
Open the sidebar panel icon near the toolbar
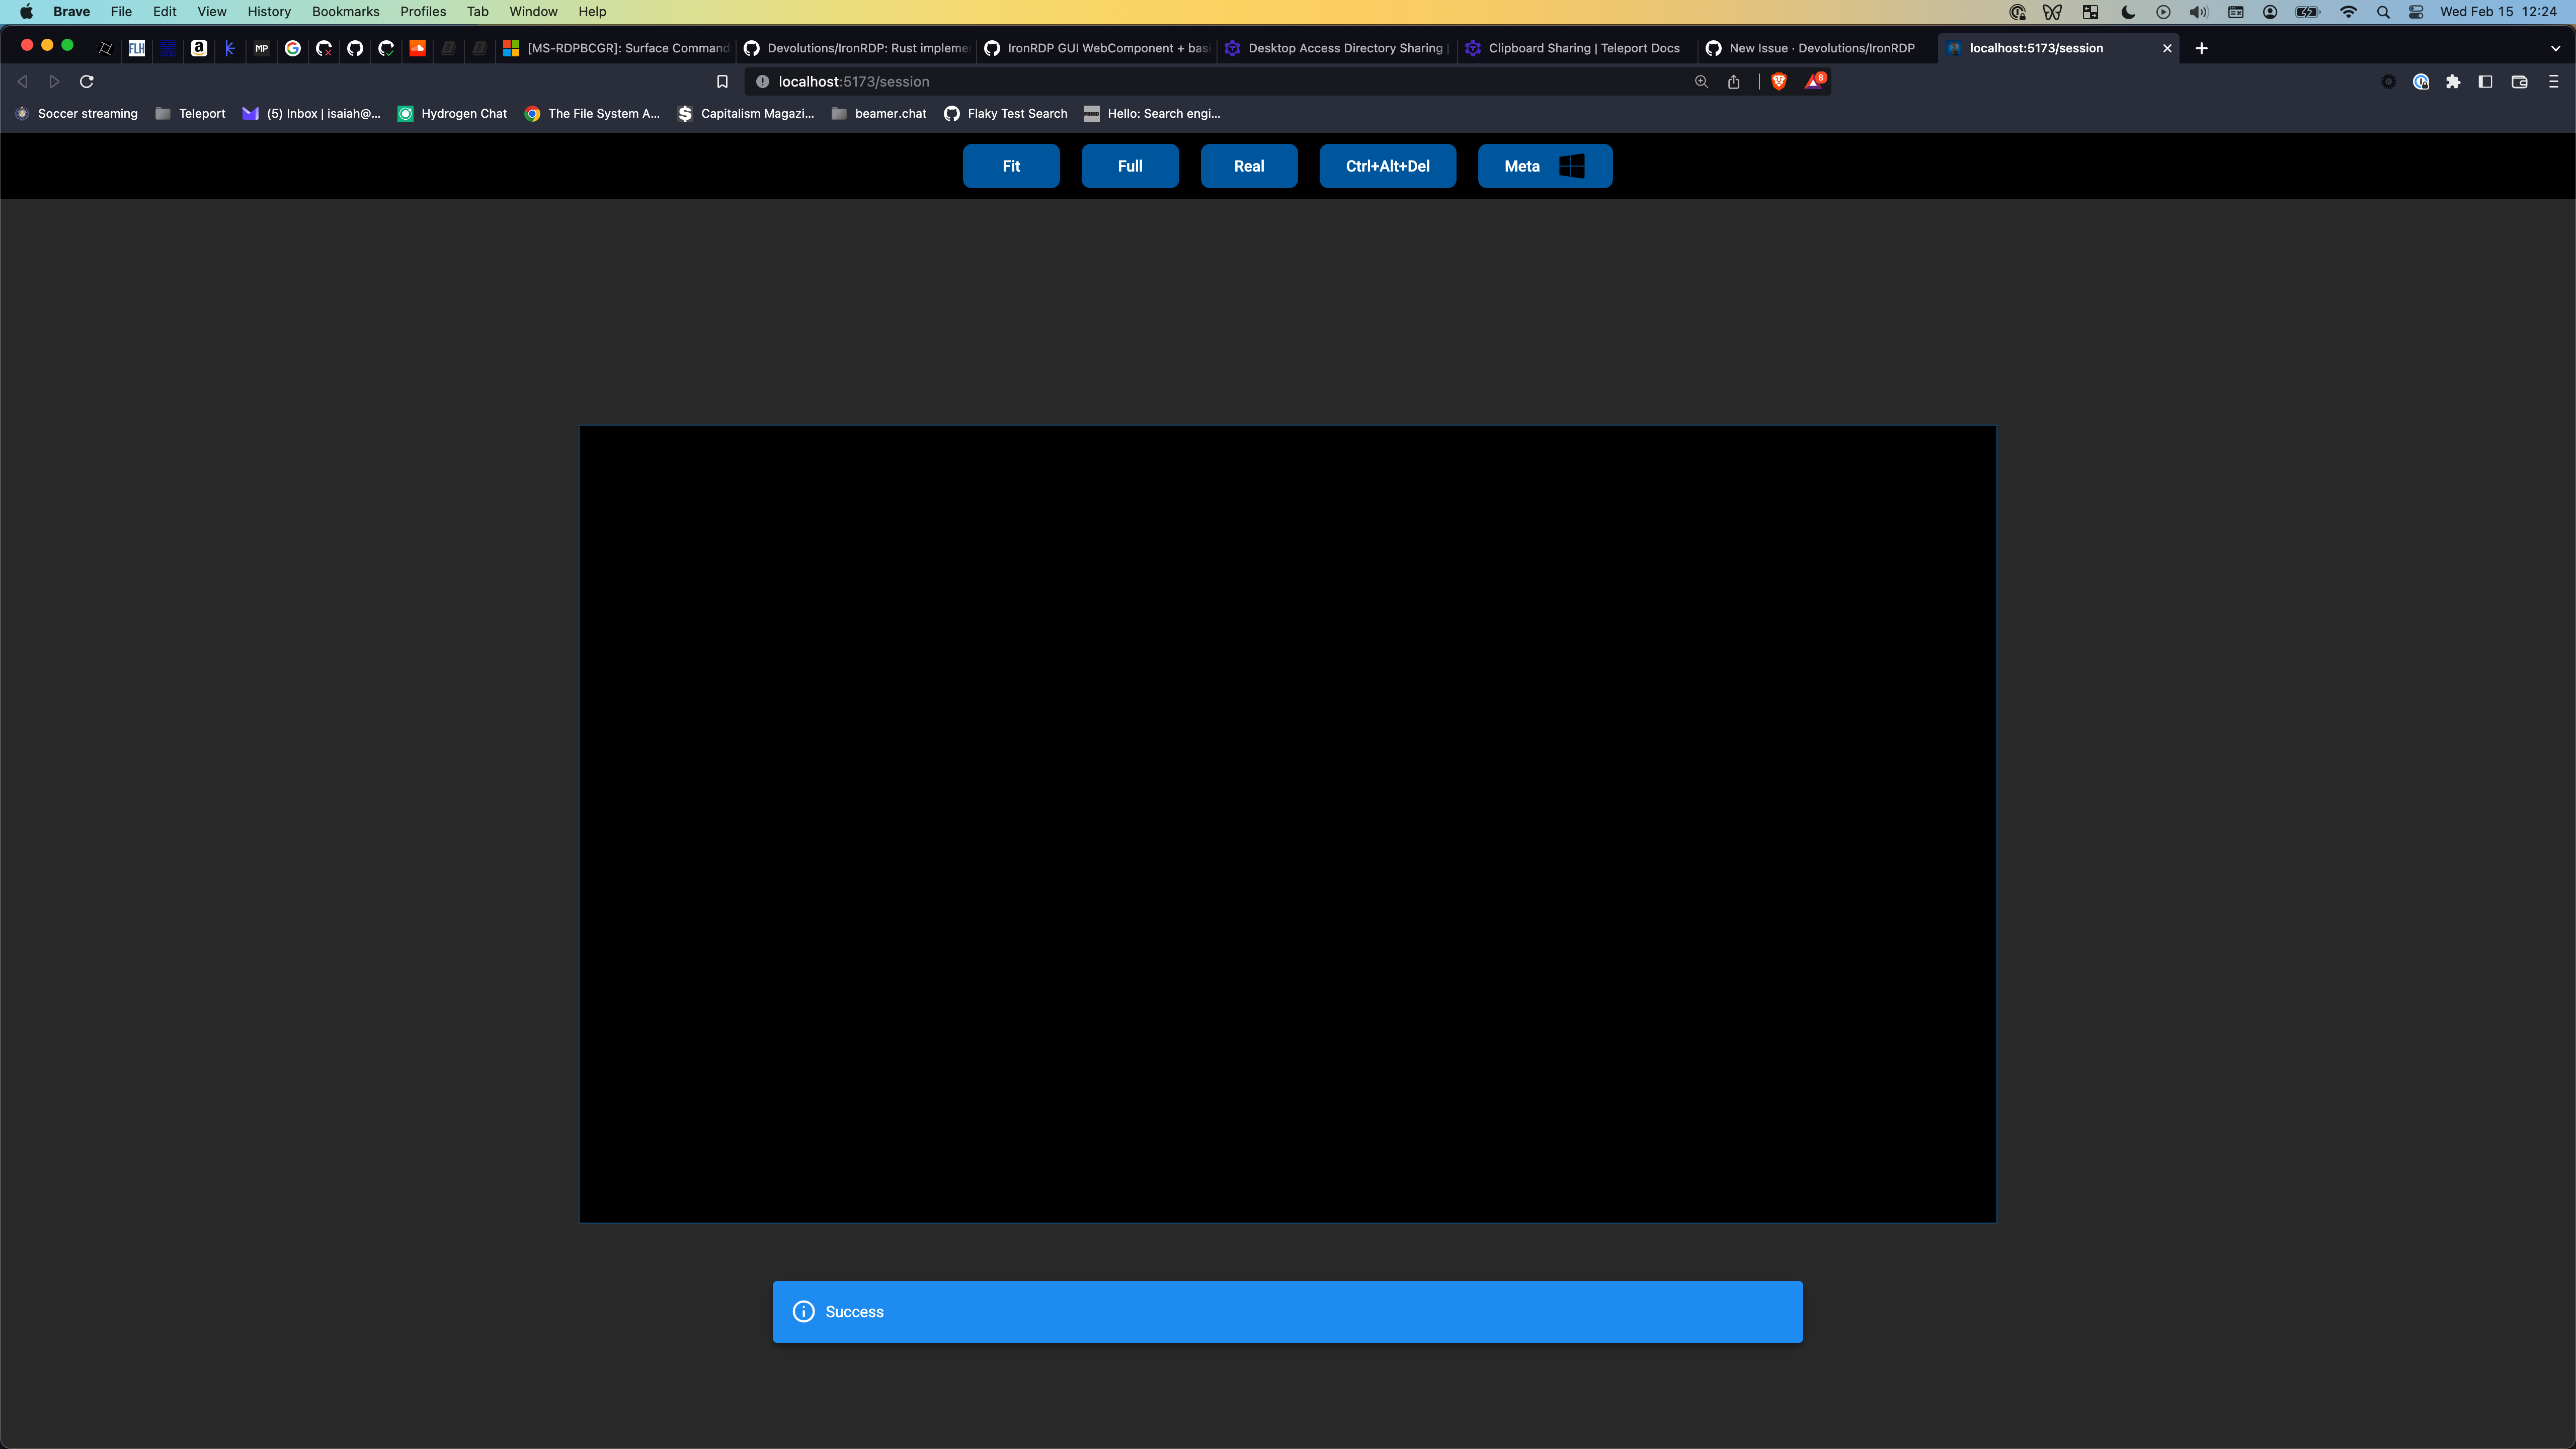click(x=2486, y=82)
